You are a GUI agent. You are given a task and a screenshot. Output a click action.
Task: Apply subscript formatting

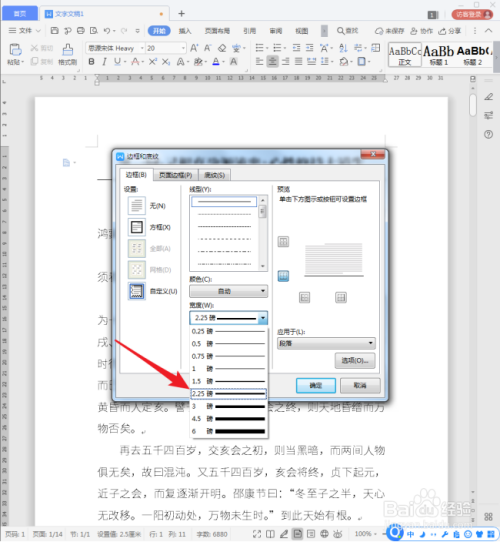pos(166,62)
